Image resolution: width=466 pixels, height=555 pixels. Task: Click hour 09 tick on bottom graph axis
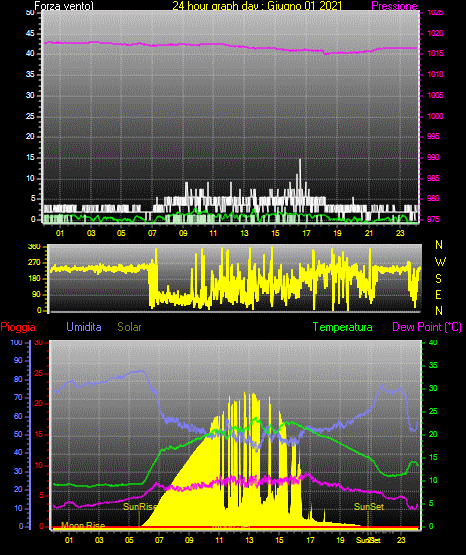pos(189,540)
